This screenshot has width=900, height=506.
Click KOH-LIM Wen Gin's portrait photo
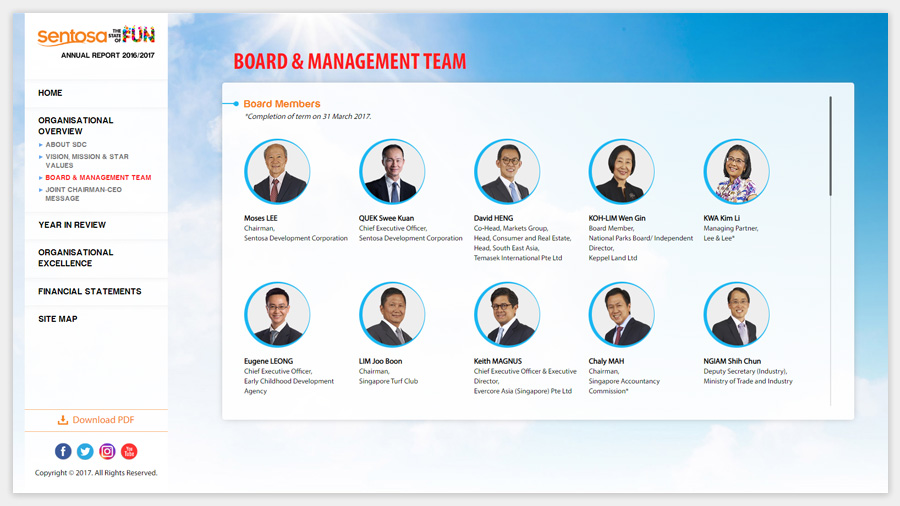tap(622, 172)
